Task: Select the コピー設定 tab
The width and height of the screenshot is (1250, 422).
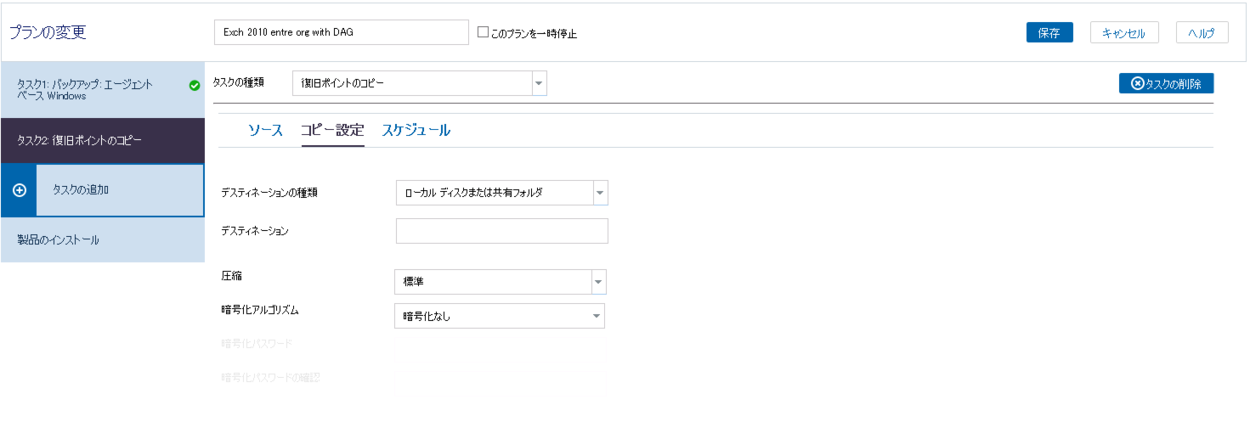Action: point(332,130)
